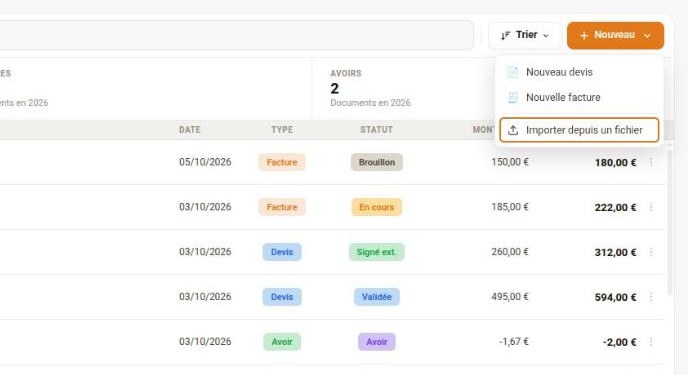Expand the Trier sort dropdown
The height and width of the screenshot is (375, 688).
pos(525,35)
